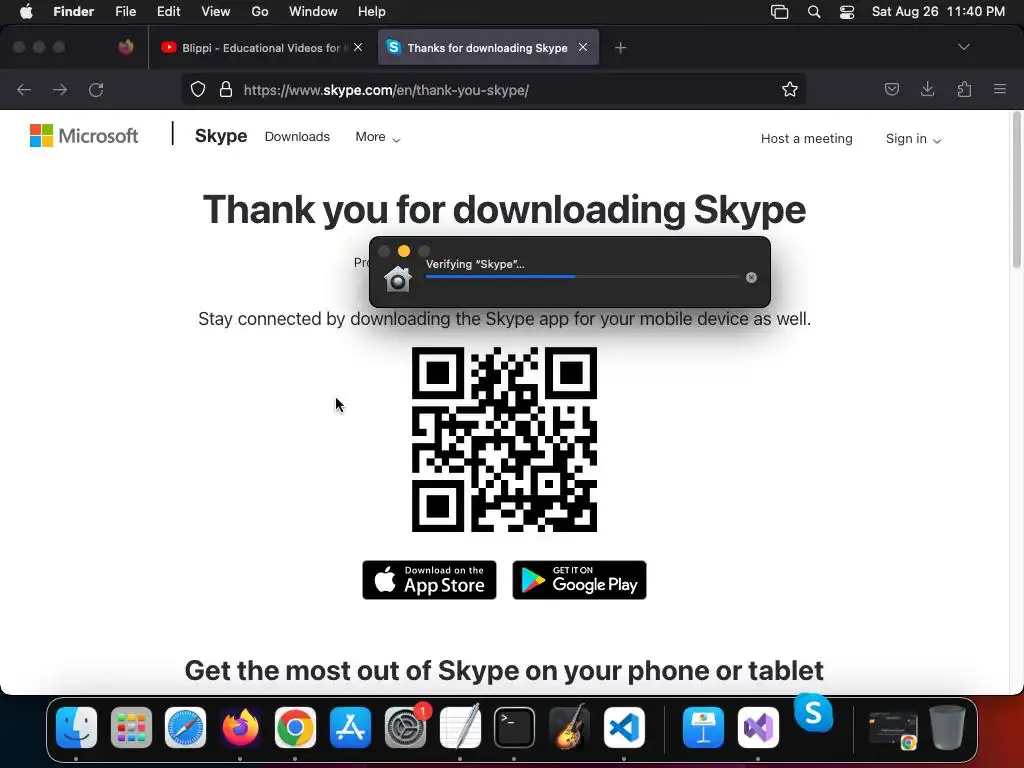1024x768 pixels.
Task: Open TextEdit from the Dock
Action: [x=460, y=728]
